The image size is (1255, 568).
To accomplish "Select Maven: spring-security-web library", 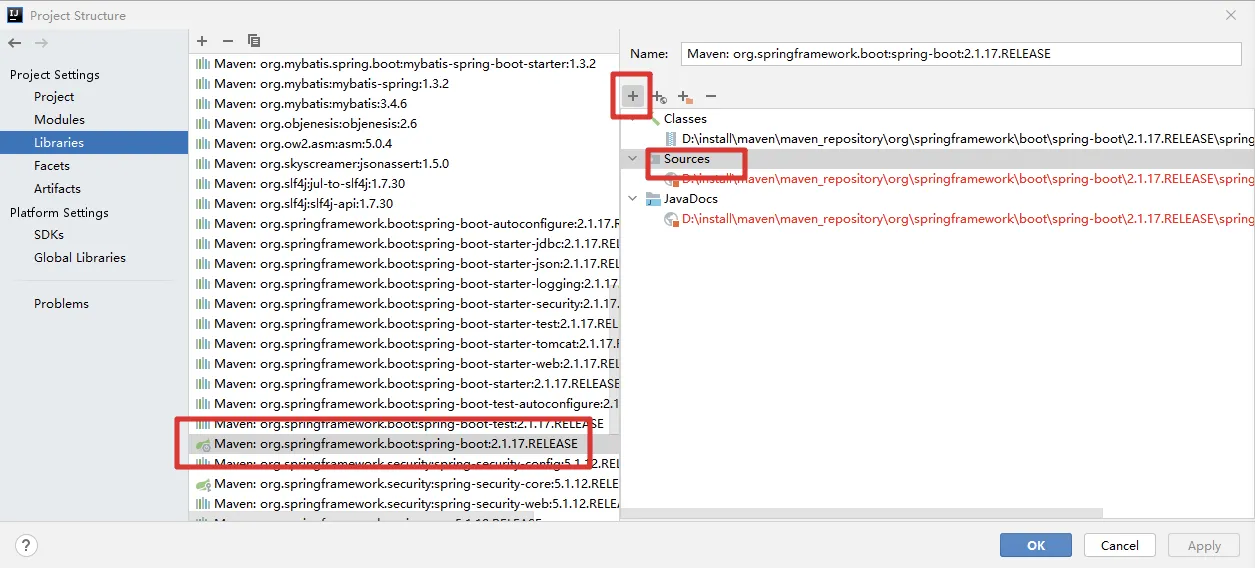I will click(404, 504).
